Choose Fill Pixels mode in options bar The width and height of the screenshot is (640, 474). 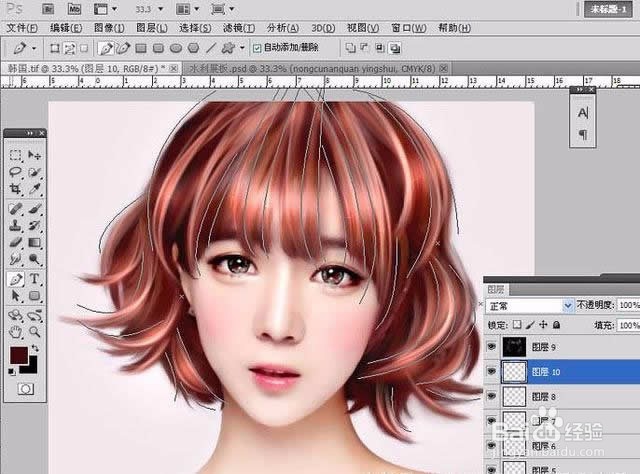tap(84, 49)
